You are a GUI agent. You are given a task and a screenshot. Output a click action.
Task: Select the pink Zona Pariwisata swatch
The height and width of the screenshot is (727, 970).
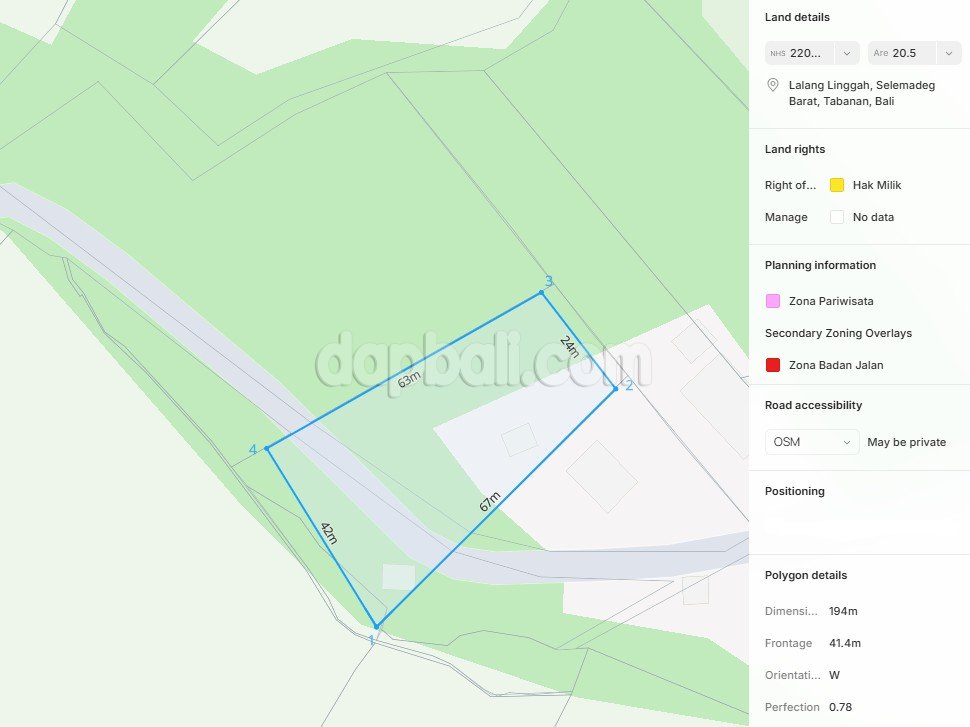(x=773, y=301)
